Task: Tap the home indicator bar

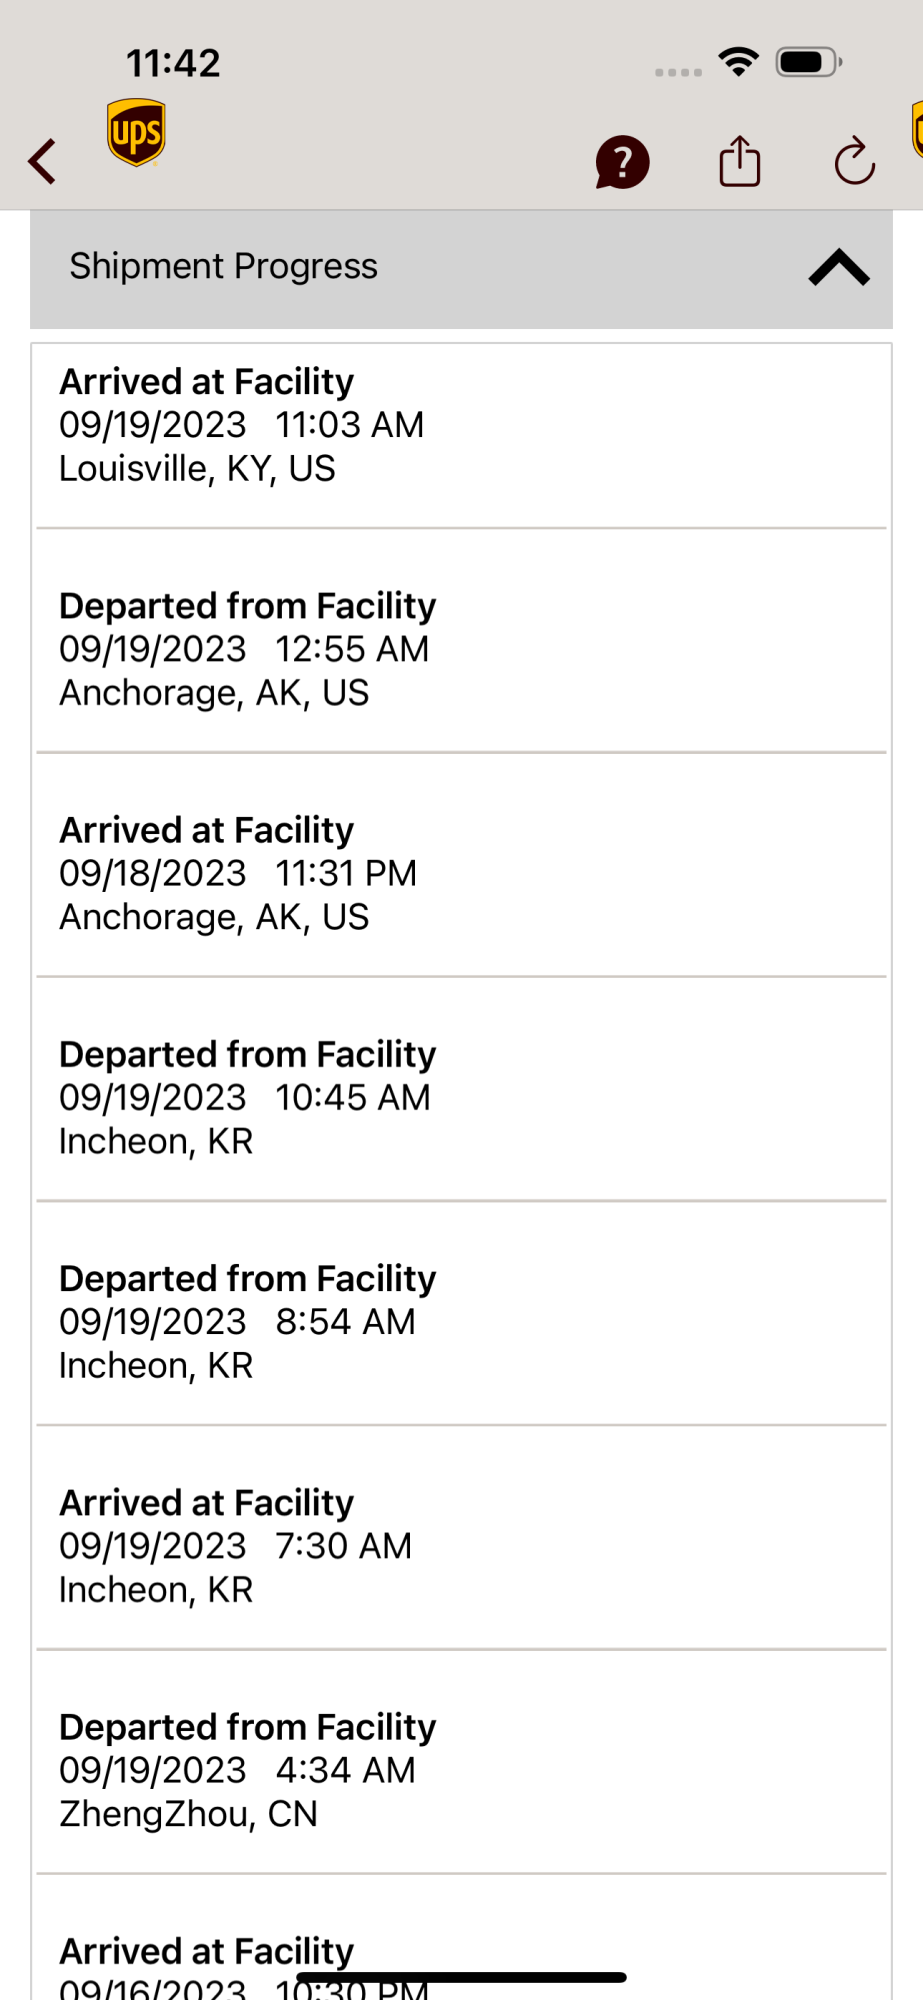Action: (x=461, y=1977)
